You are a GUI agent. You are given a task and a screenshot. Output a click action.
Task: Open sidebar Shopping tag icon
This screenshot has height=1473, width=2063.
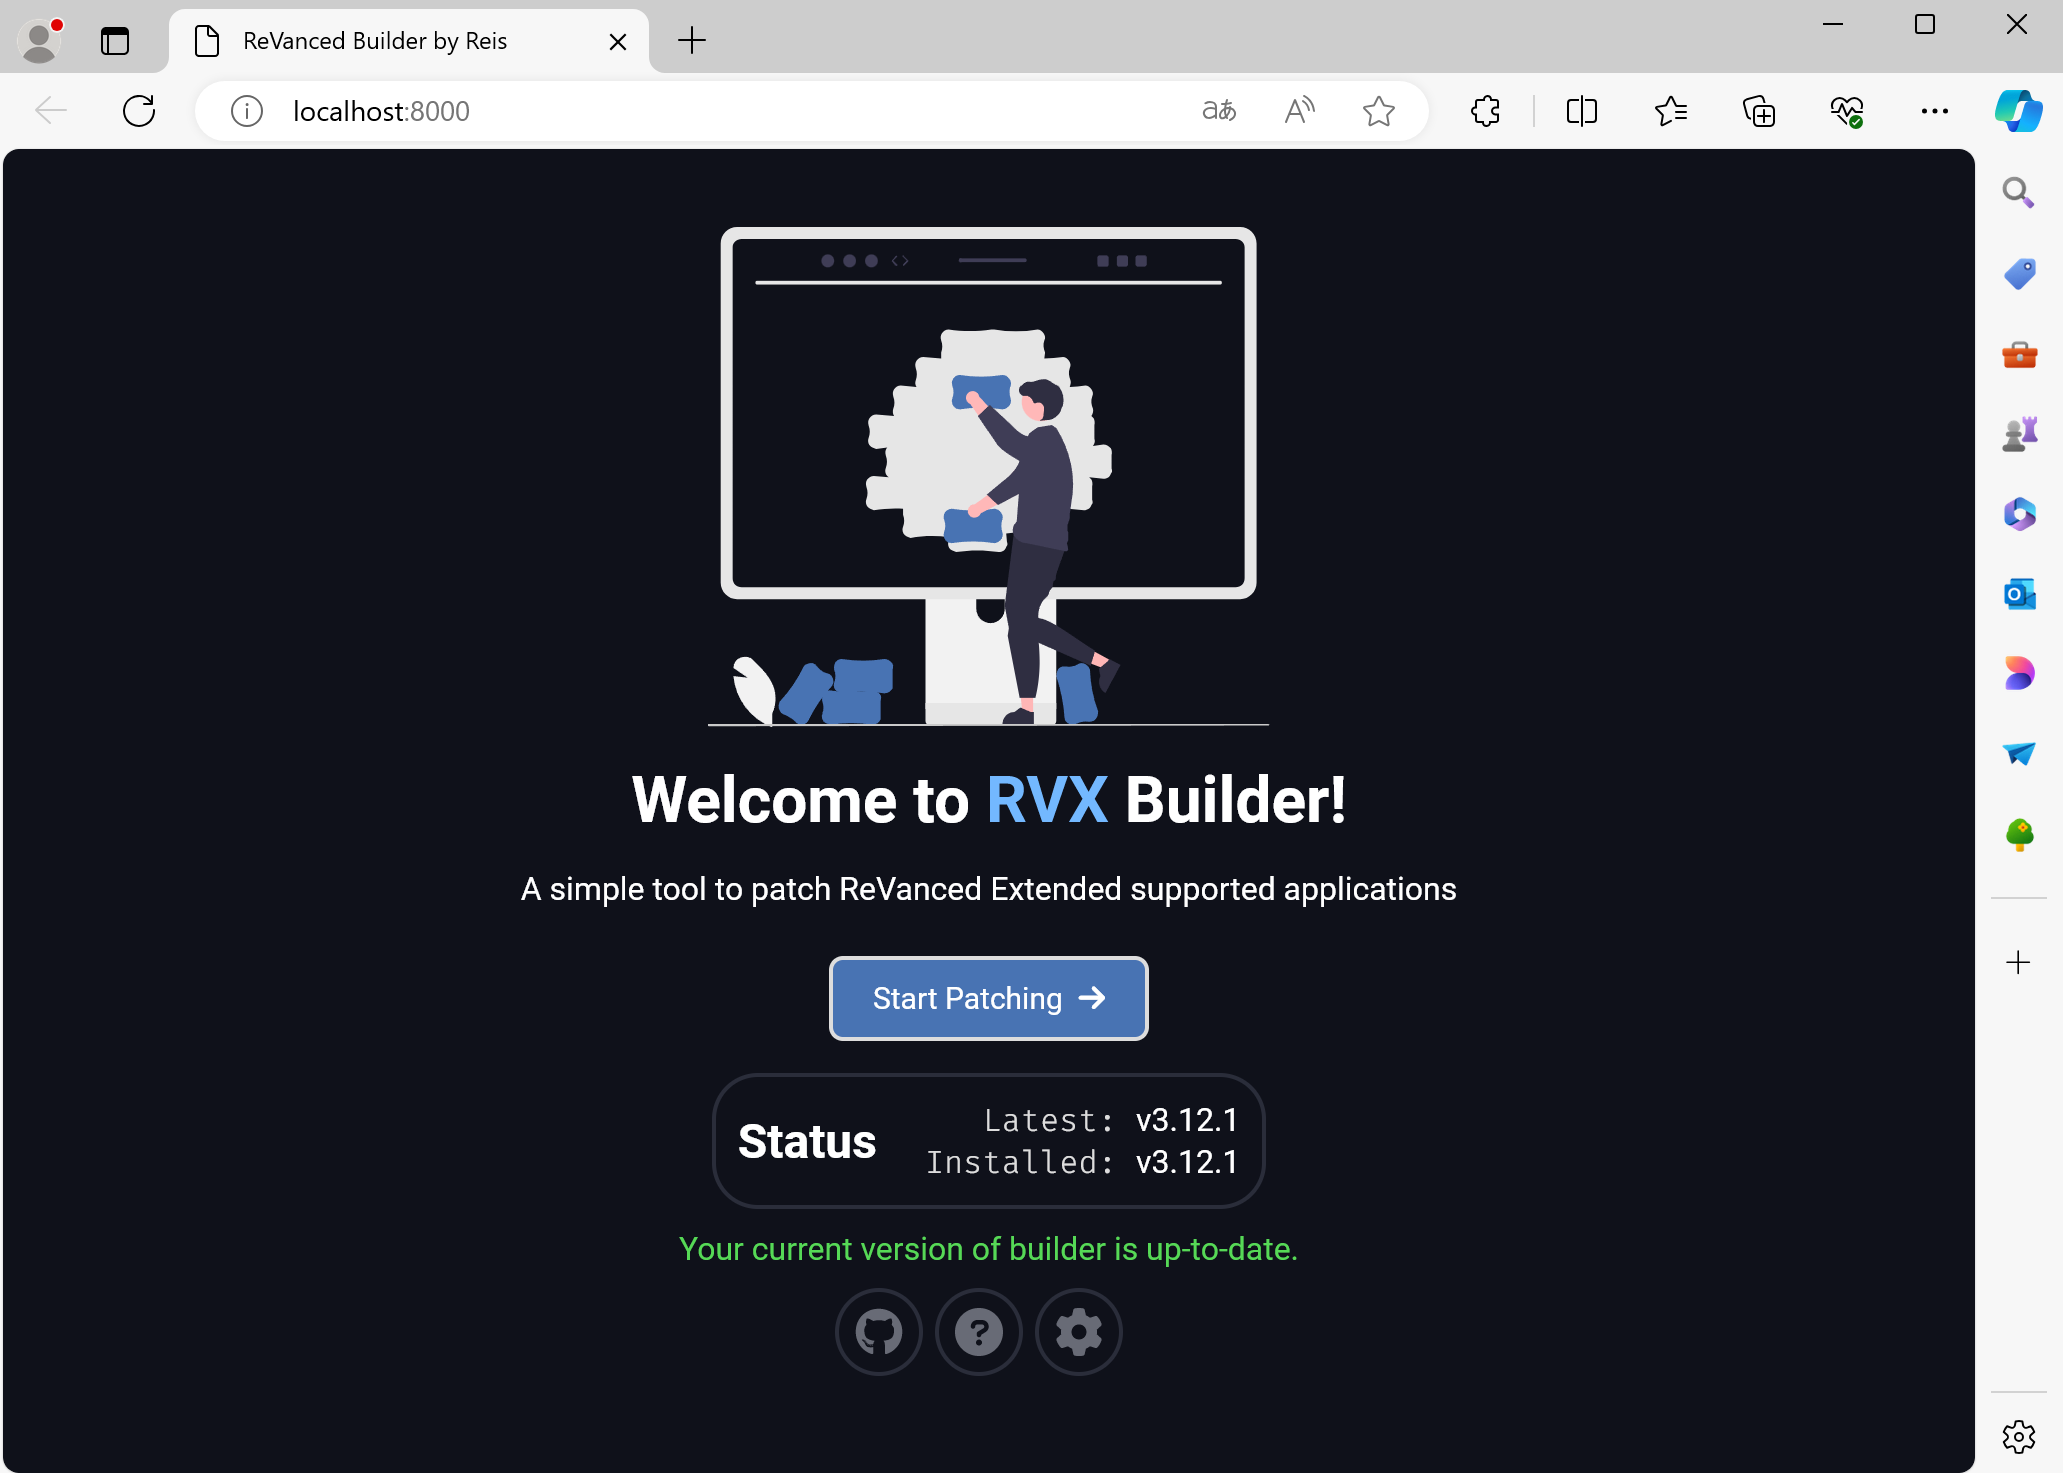point(2018,273)
